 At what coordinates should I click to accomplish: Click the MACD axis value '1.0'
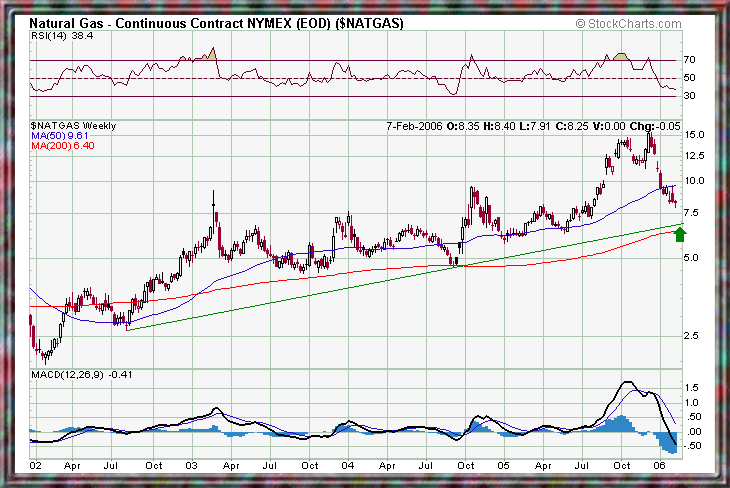point(692,403)
